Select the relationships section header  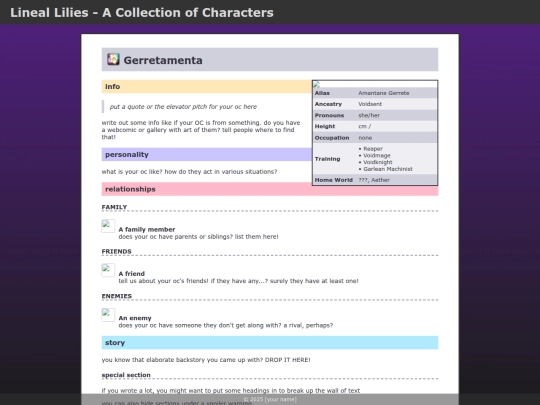tap(270, 189)
